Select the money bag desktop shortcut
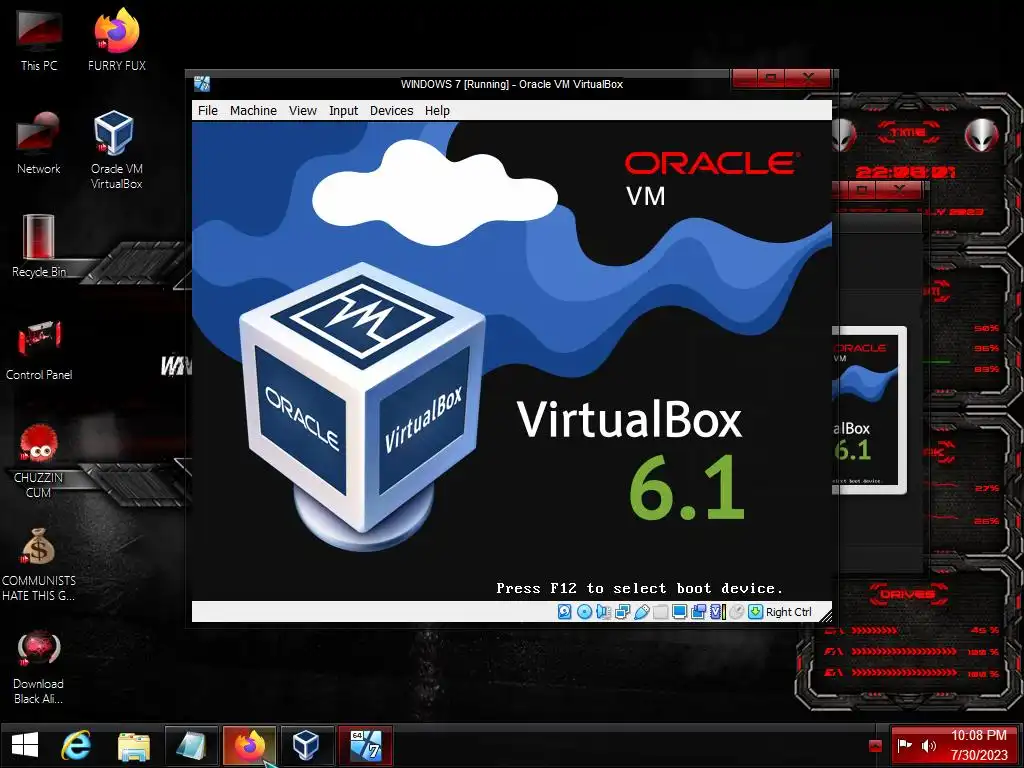The height and width of the screenshot is (768, 1024). pos(39,564)
